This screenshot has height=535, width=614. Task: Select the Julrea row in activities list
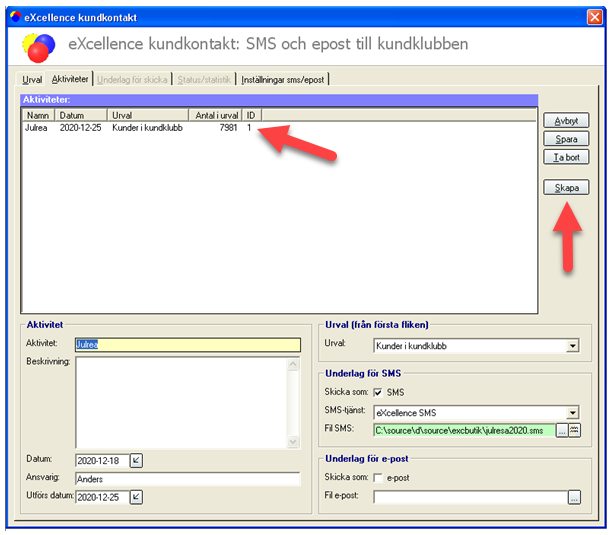click(279, 128)
